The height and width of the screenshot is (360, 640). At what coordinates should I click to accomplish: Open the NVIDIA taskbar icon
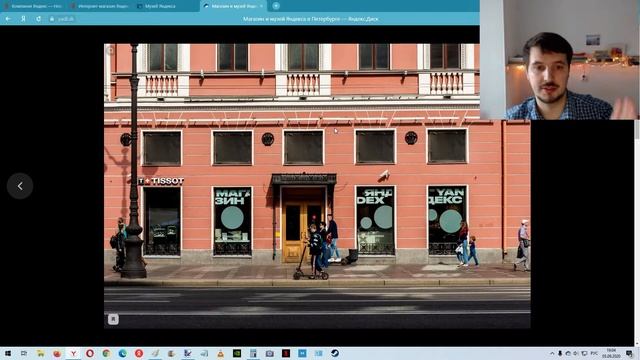click(x=237, y=353)
